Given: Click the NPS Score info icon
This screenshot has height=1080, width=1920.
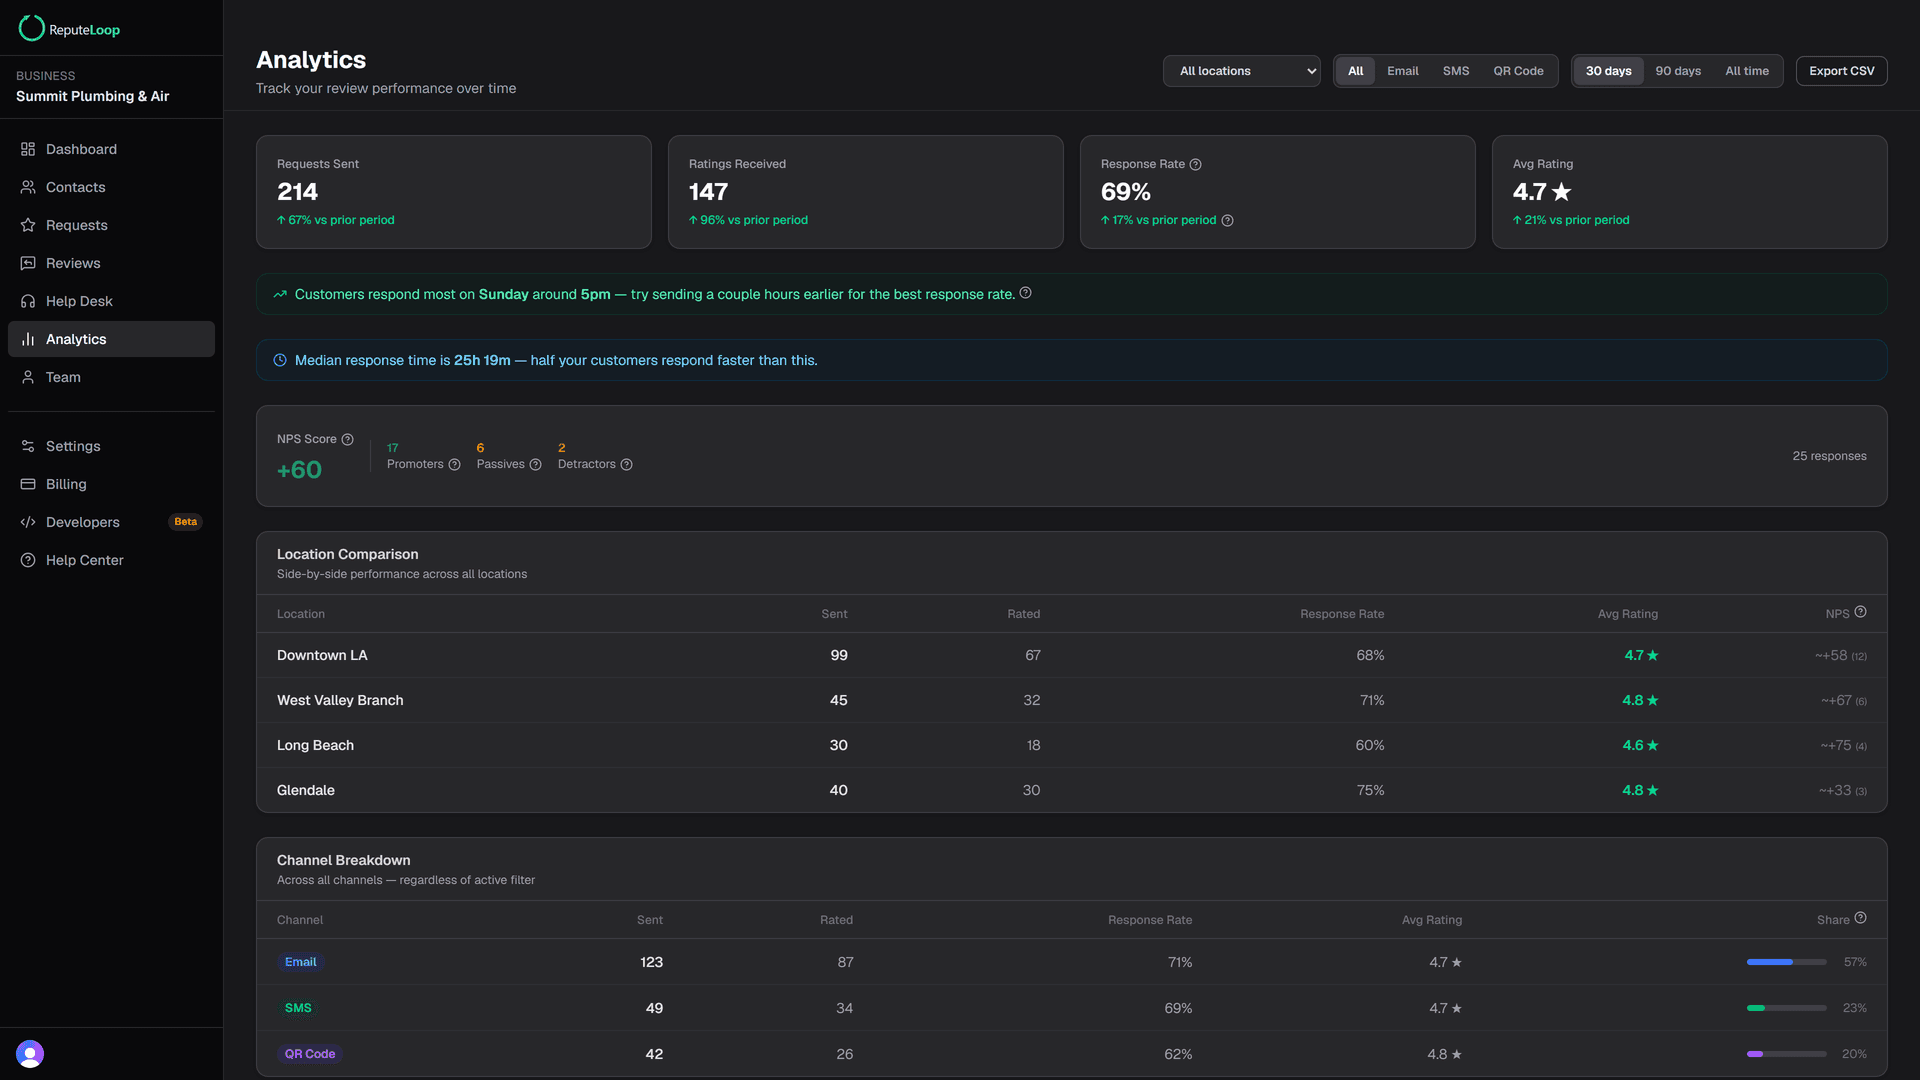Looking at the screenshot, I should [x=347, y=439].
